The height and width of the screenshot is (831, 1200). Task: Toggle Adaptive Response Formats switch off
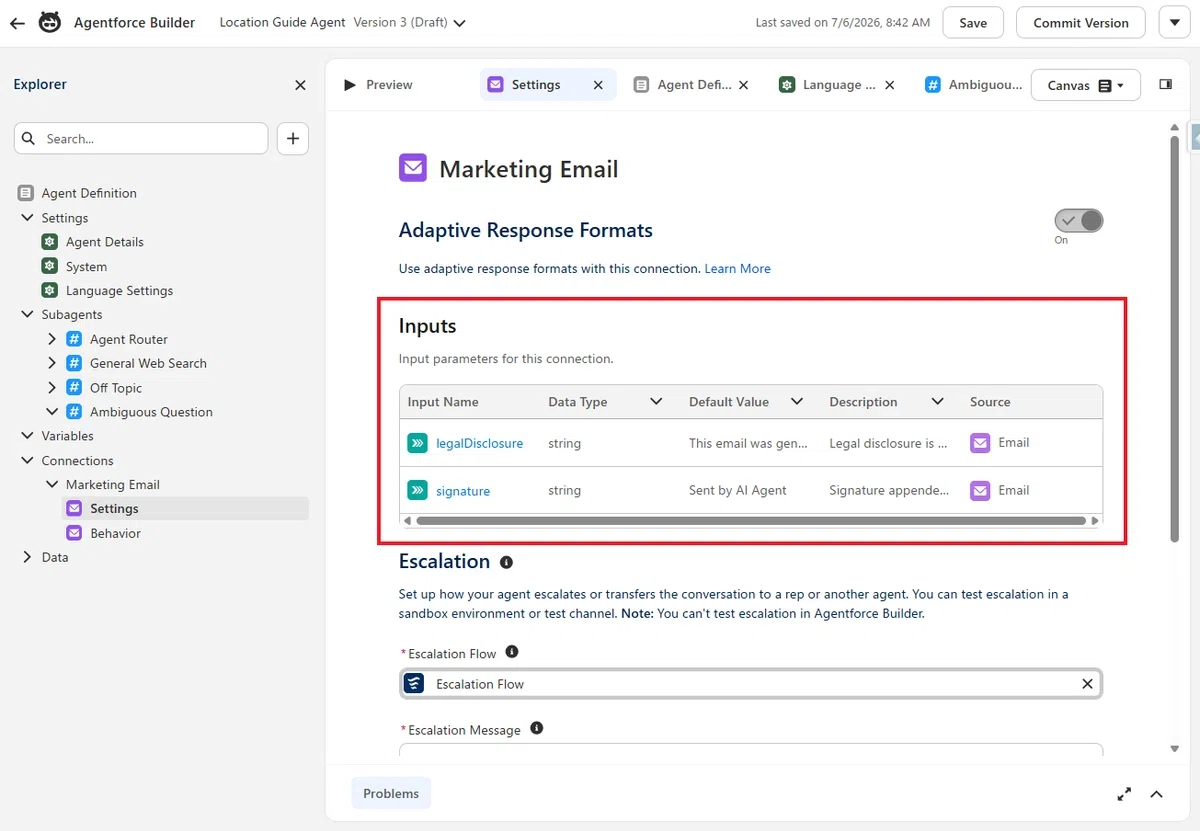(x=1079, y=220)
